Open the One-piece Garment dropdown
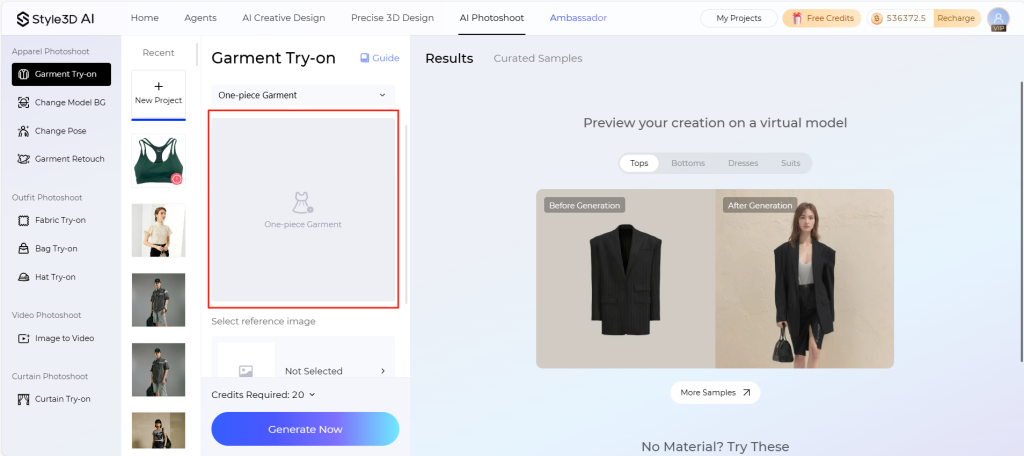Viewport: 1024px width, 456px height. (303, 95)
